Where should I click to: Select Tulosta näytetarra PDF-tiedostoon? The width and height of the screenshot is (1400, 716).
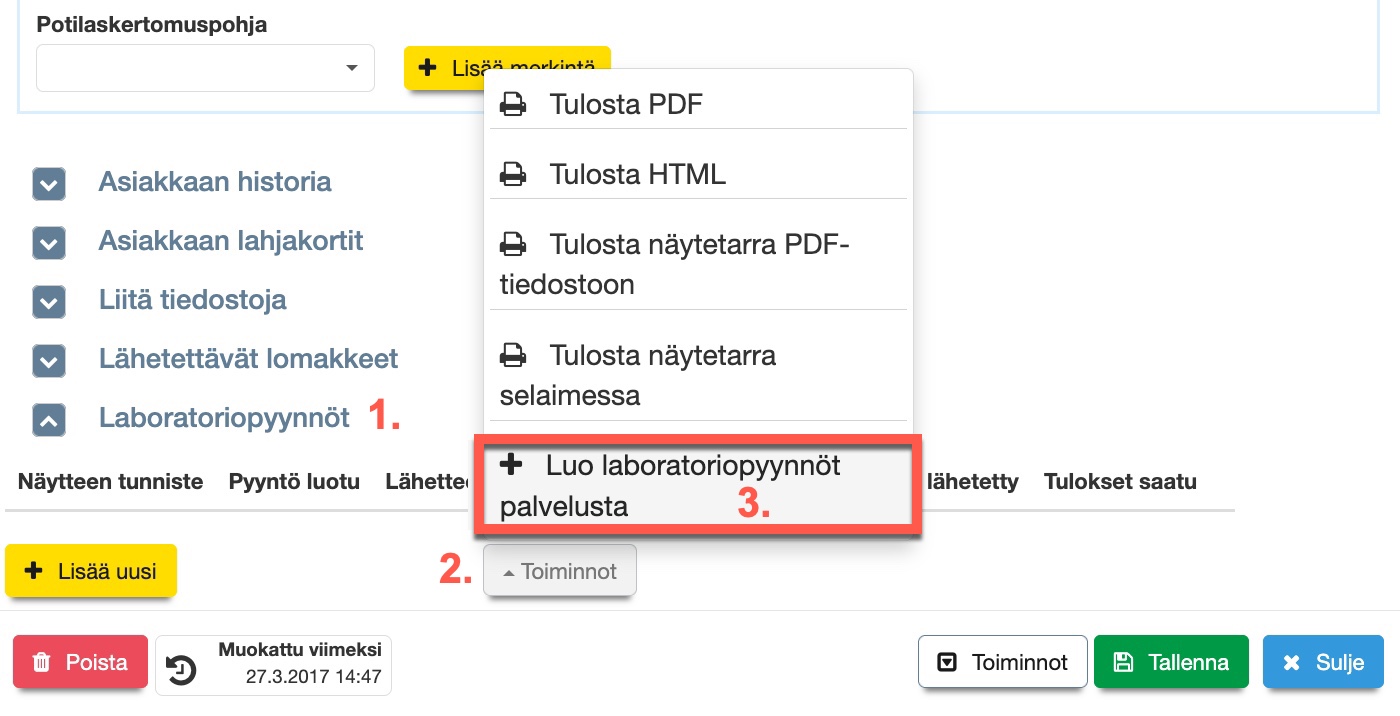pyautogui.click(x=697, y=264)
